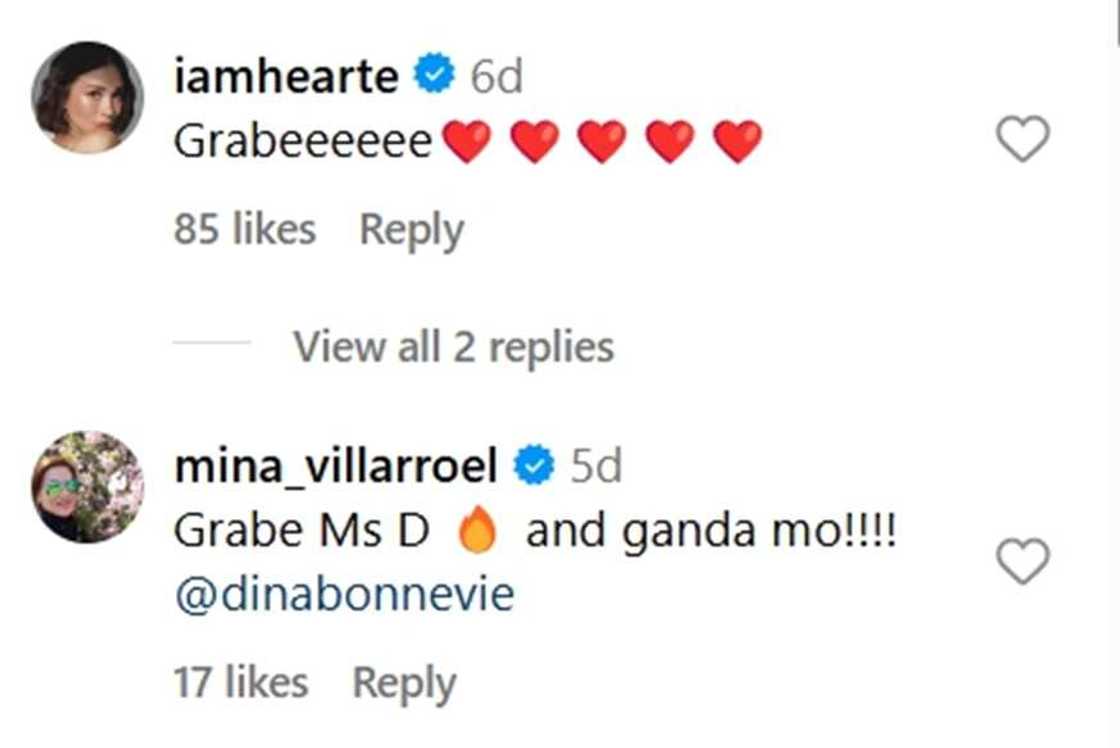Image resolution: width=1120 pixels, height=748 pixels.
Task: Reply to iamhearte's comment
Action: pyautogui.click(x=411, y=230)
